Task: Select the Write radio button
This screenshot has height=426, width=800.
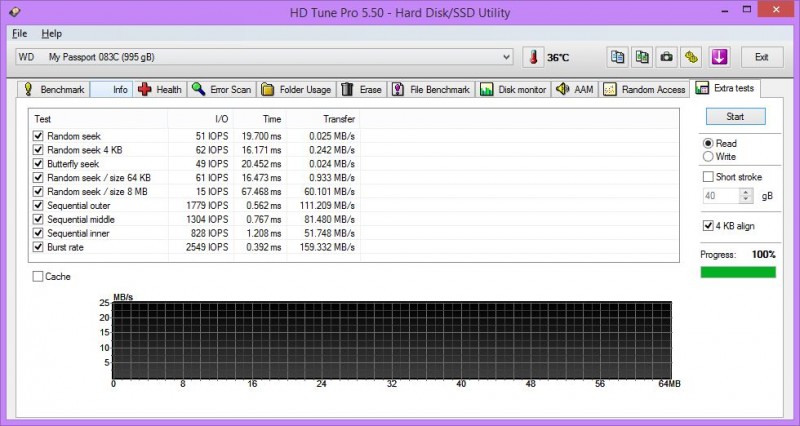Action: [x=709, y=156]
